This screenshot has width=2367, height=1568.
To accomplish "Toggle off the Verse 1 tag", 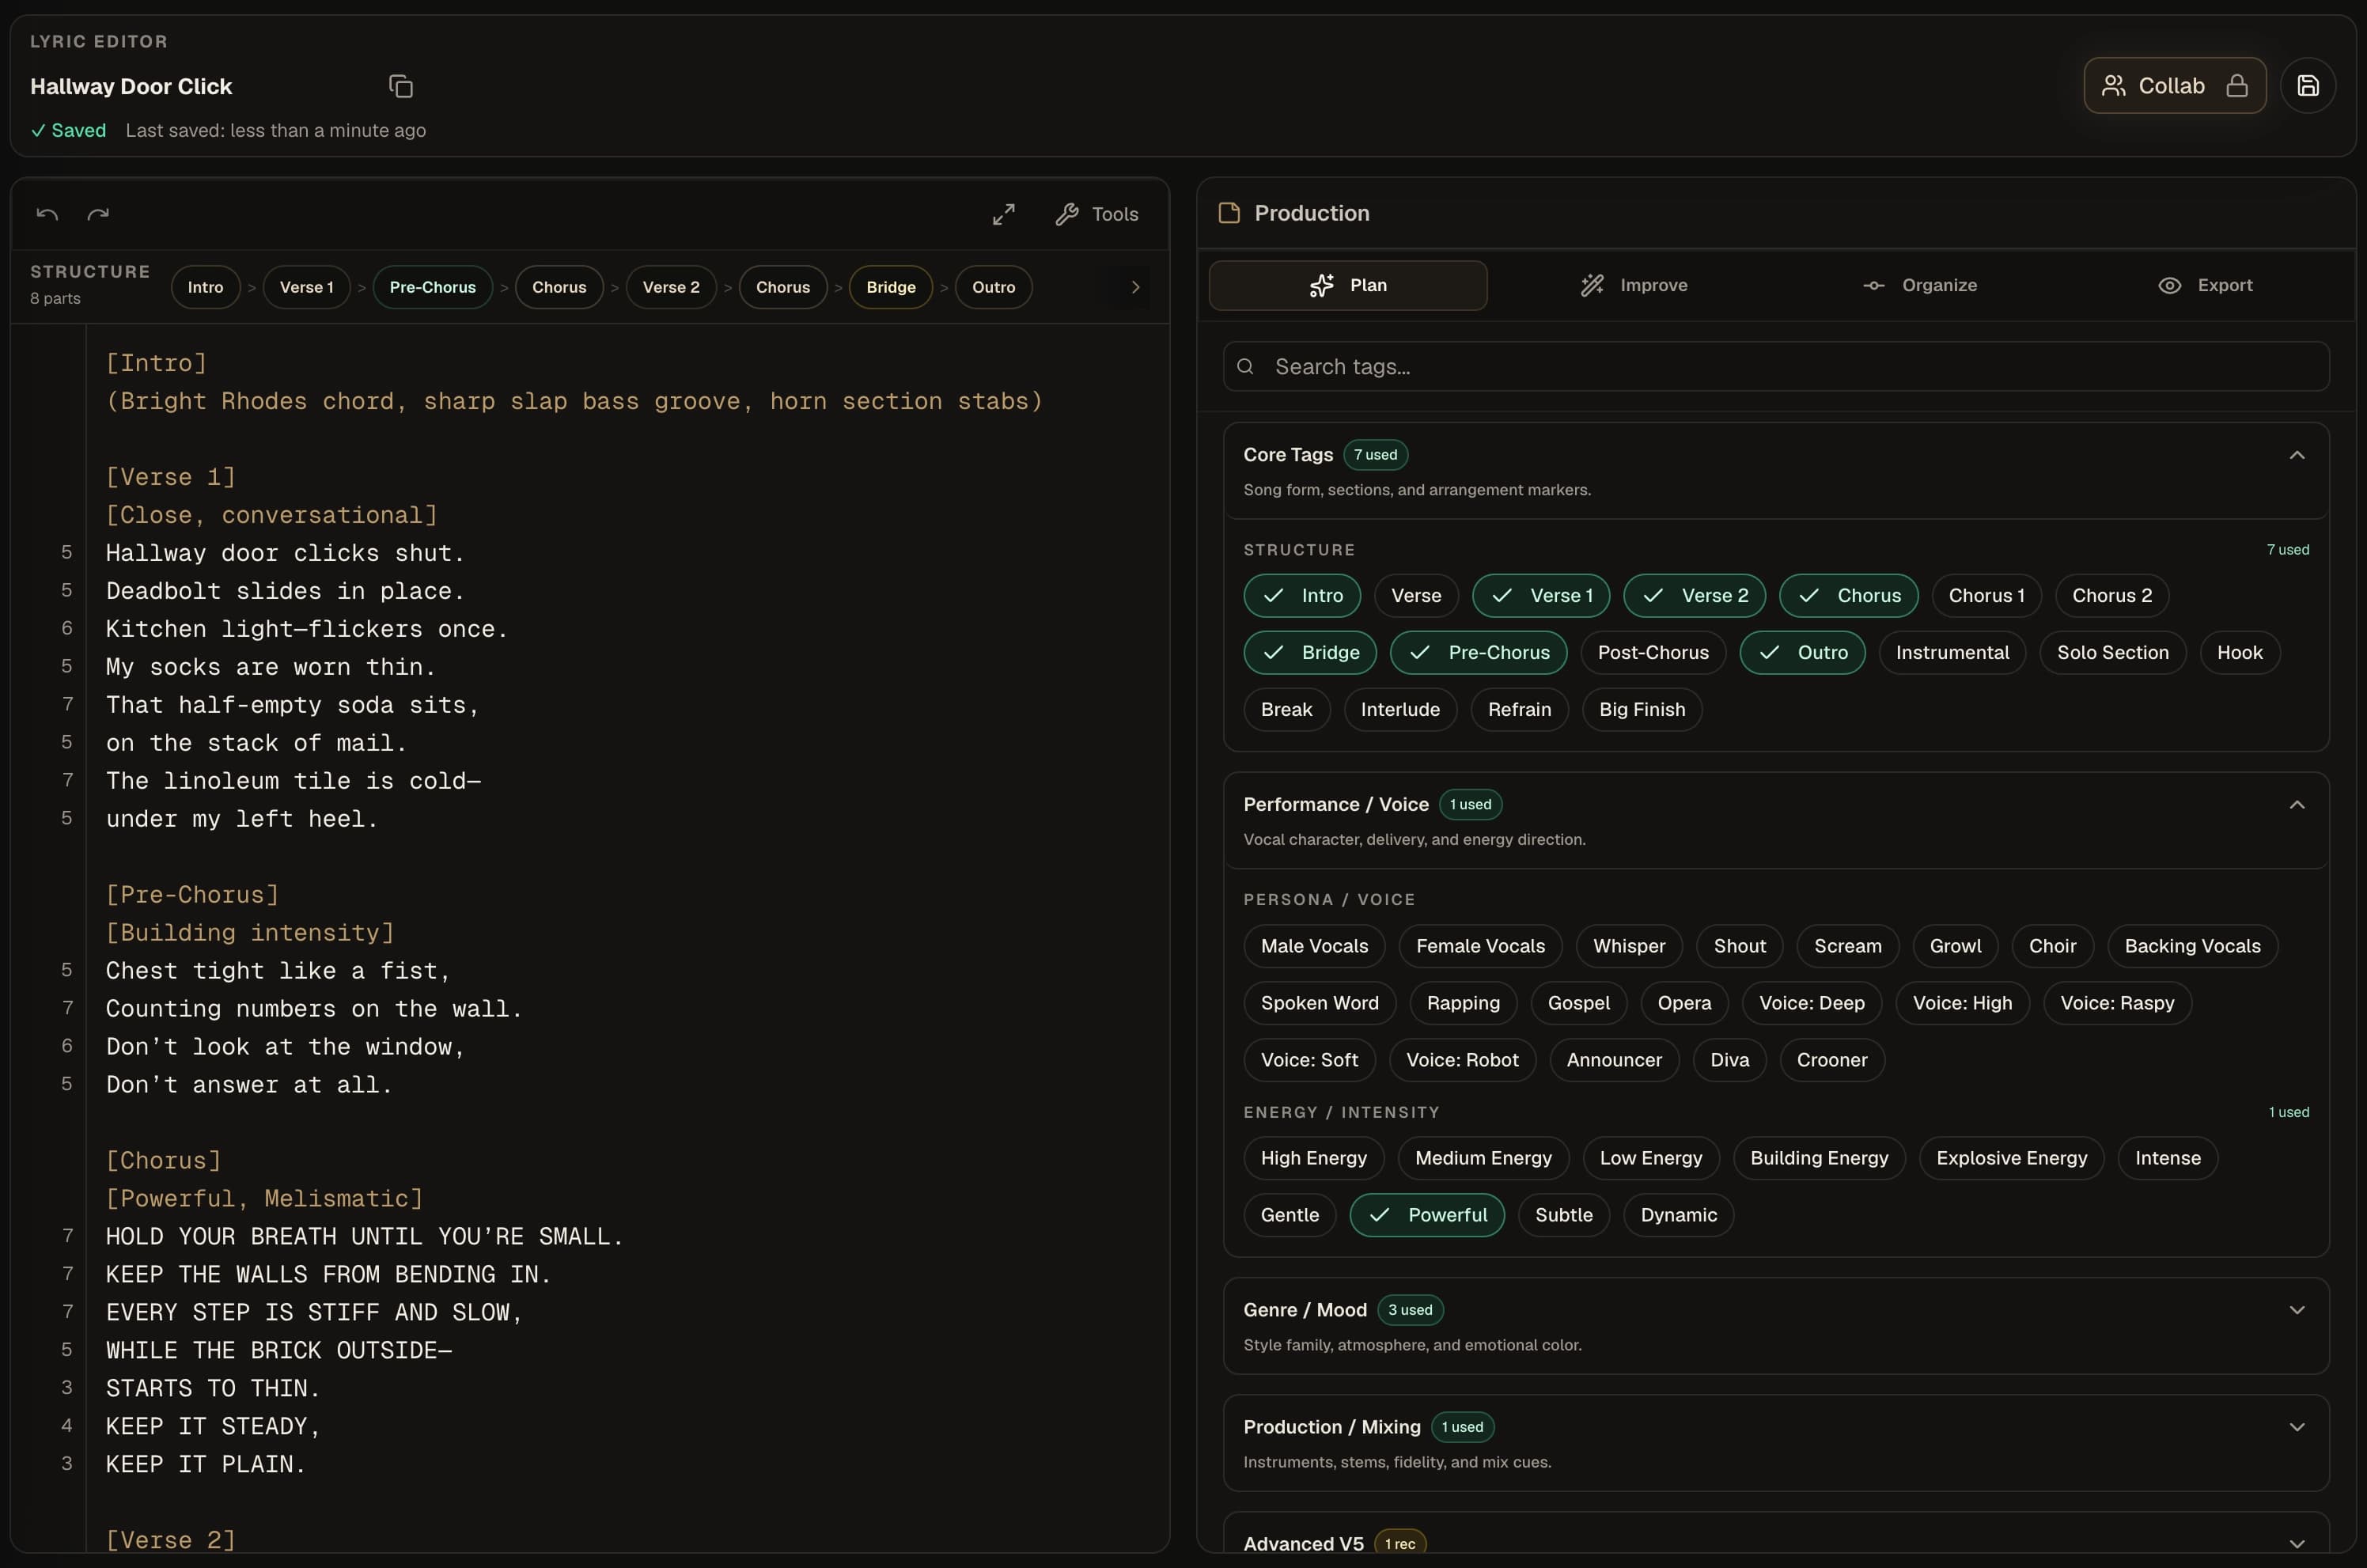I will [1541, 595].
